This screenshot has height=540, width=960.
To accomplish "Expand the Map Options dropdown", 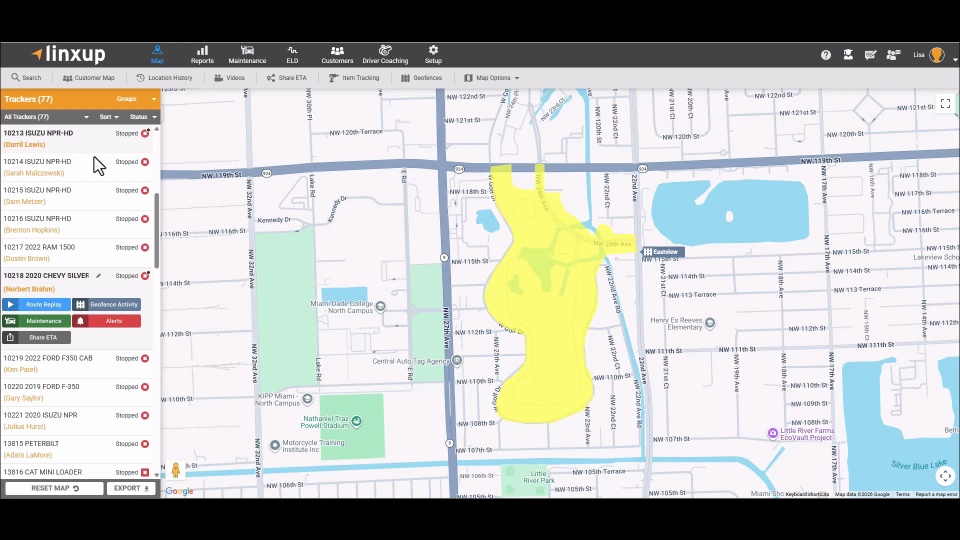I will [492, 78].
